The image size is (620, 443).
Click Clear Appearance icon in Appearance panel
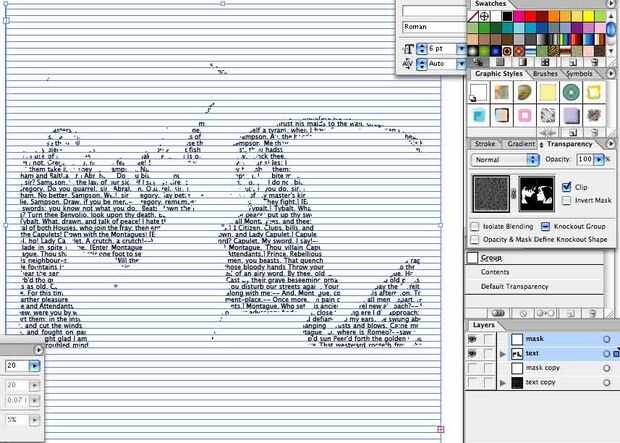[x=523, y=313]
